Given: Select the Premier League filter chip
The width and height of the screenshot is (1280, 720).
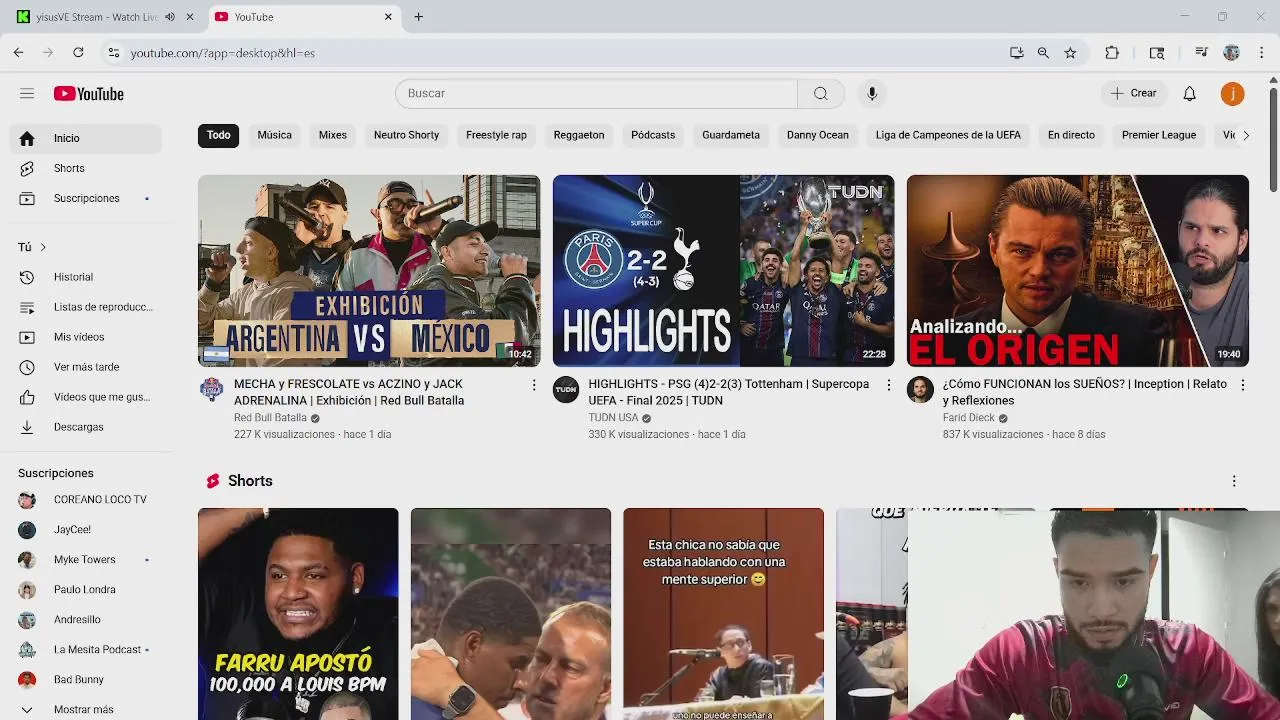Looking at the screenshot, I should pos(1159,135).
